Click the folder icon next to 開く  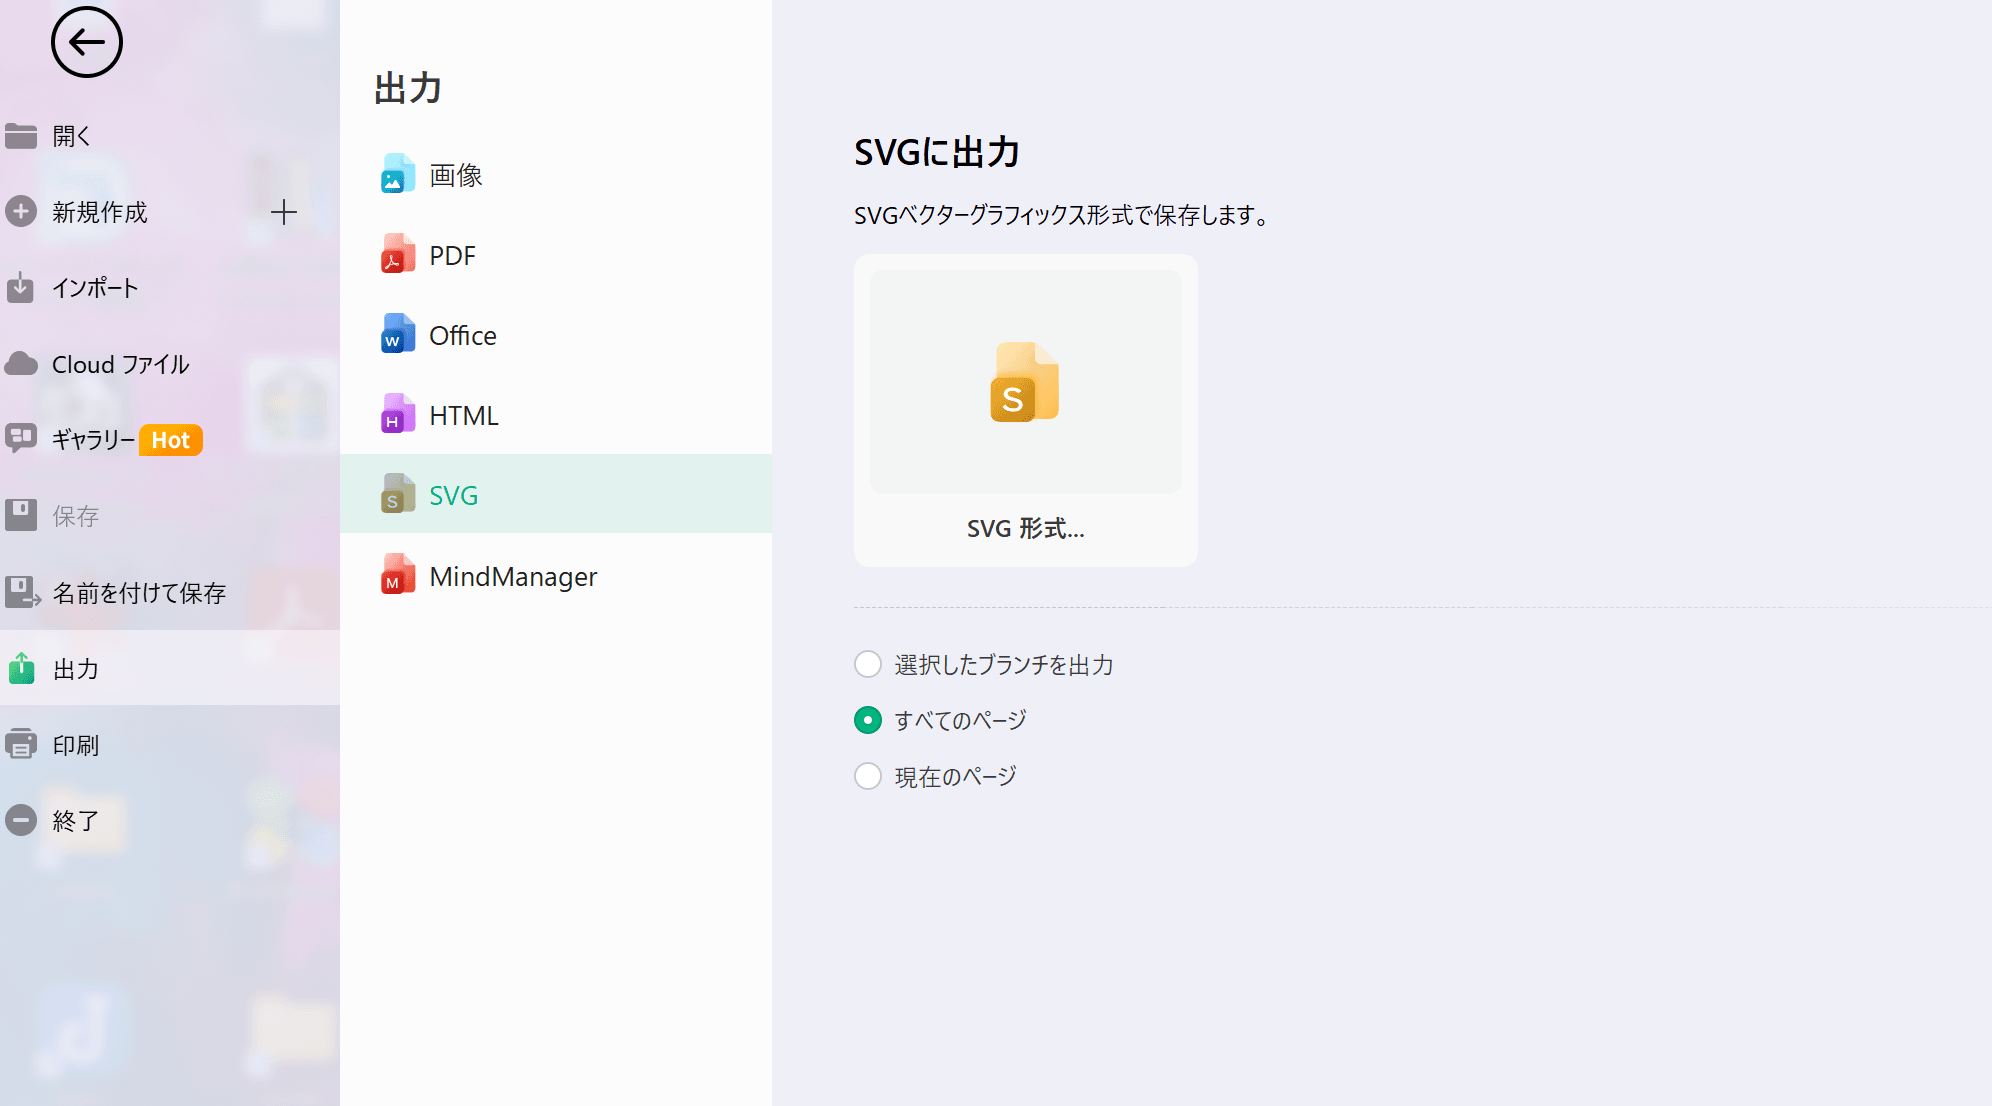click(x=21, y=136)
